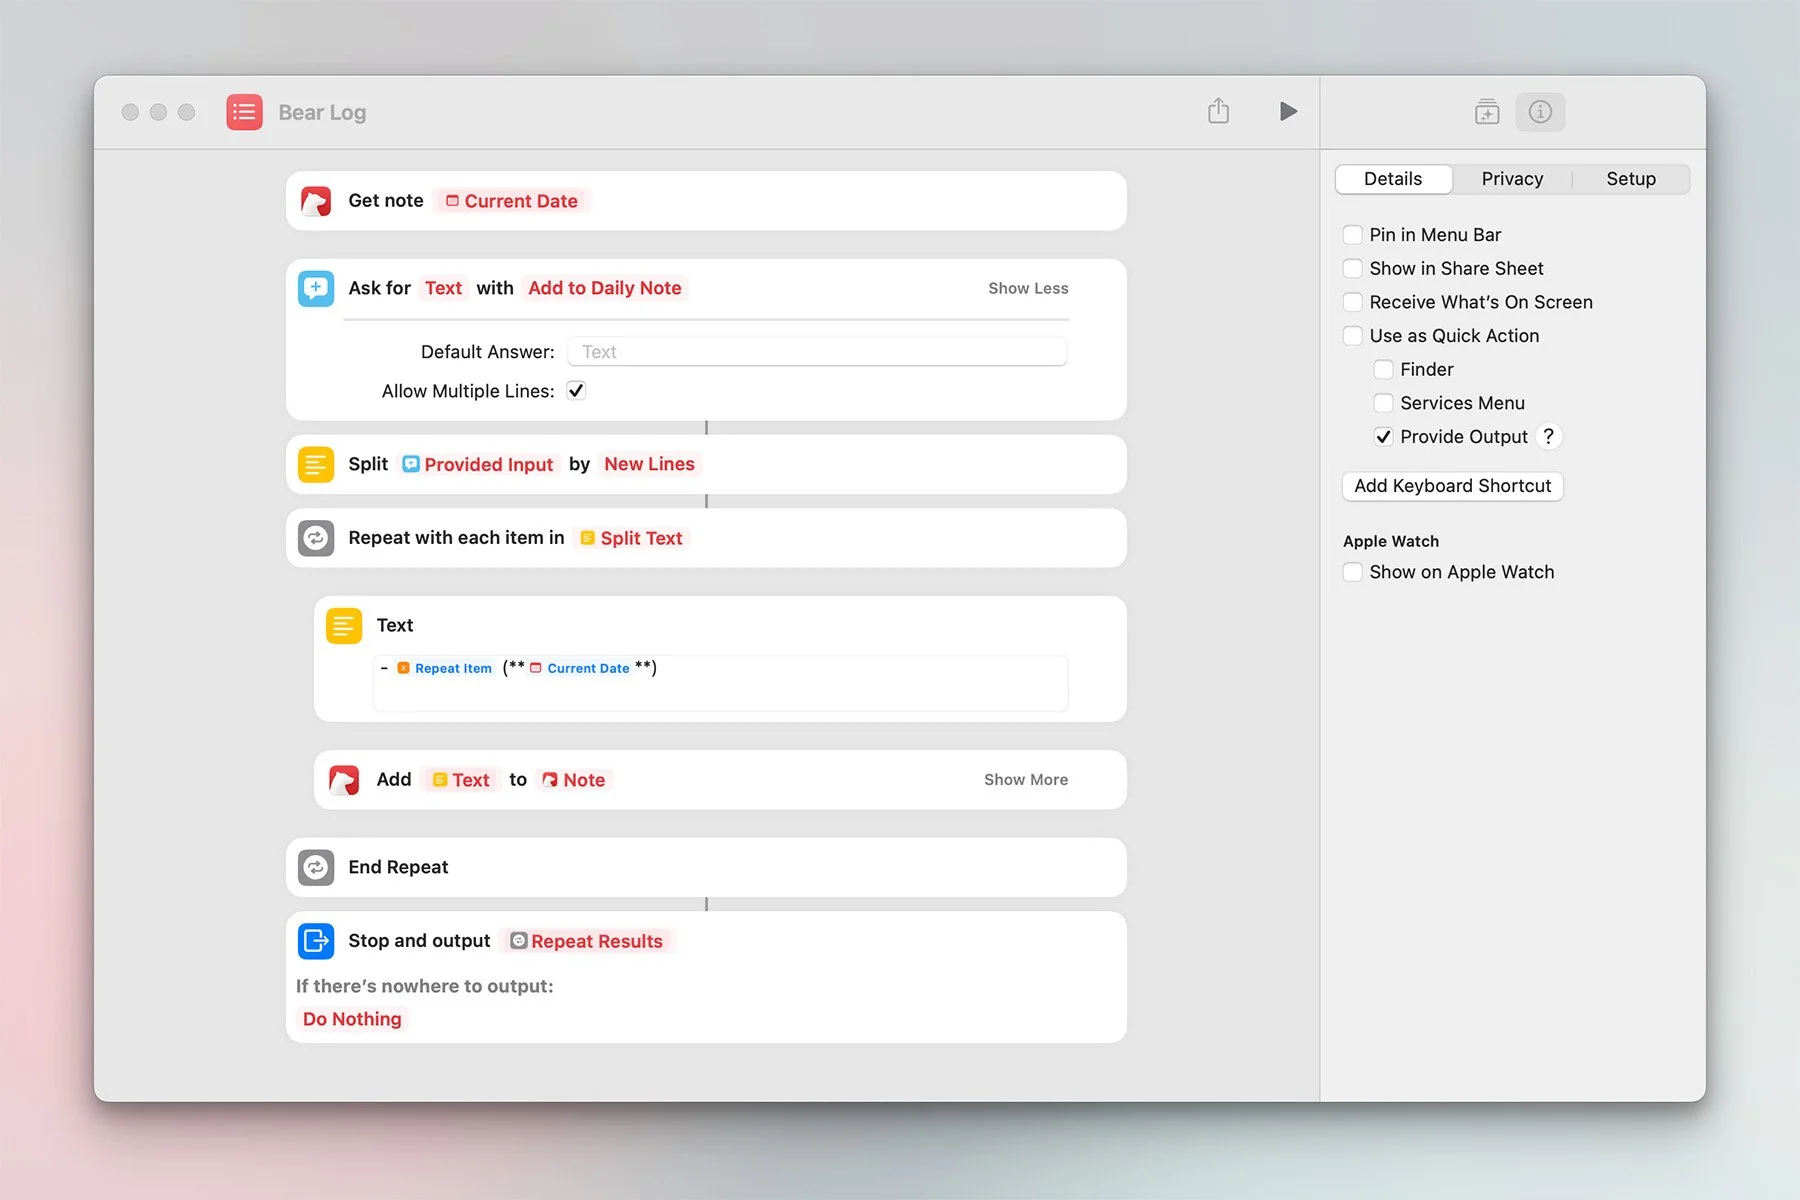Click the Ask for Input action icon

316,289
